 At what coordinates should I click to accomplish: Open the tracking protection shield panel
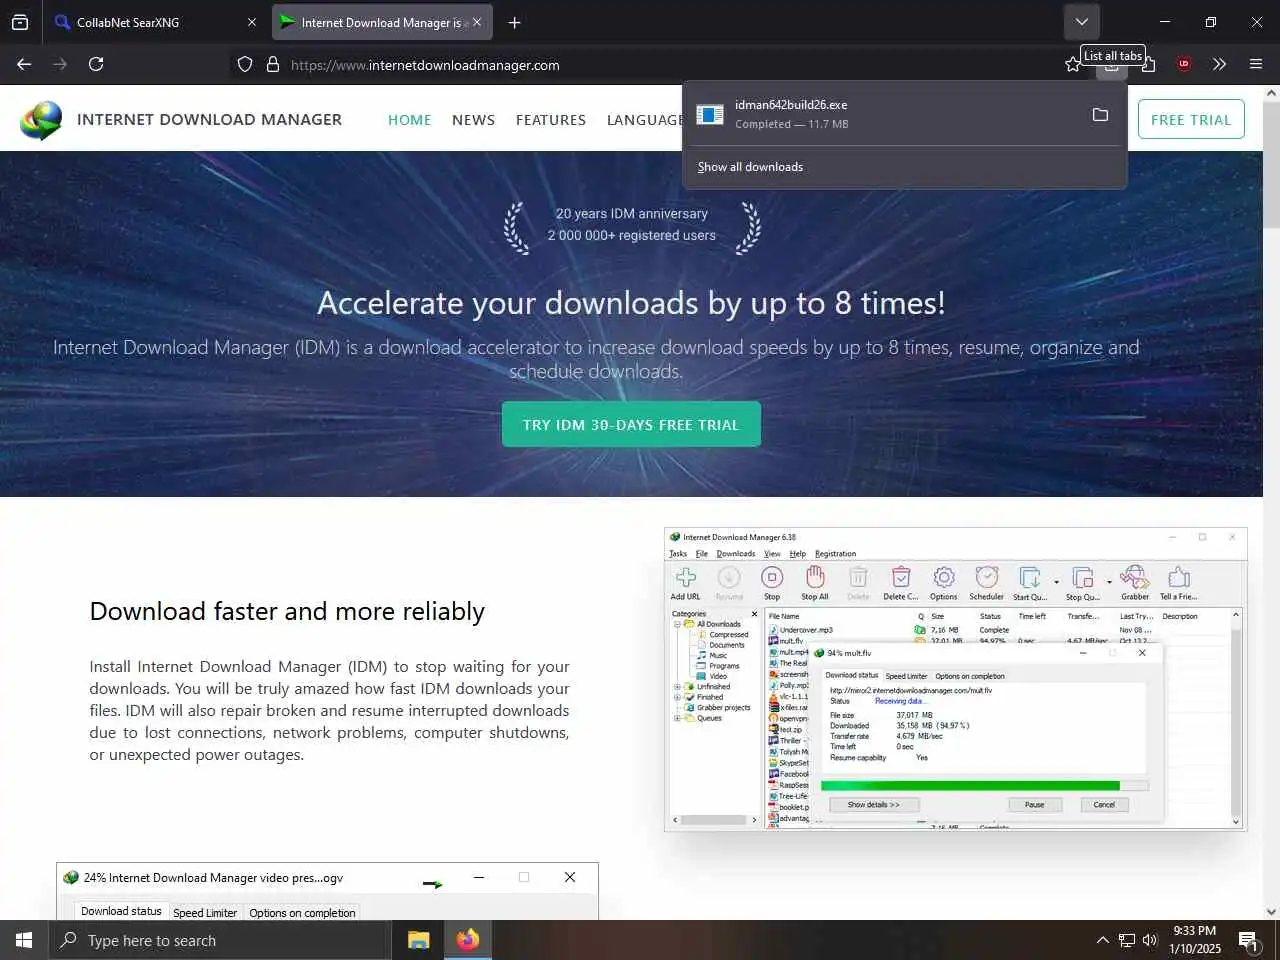coord(245,65)
